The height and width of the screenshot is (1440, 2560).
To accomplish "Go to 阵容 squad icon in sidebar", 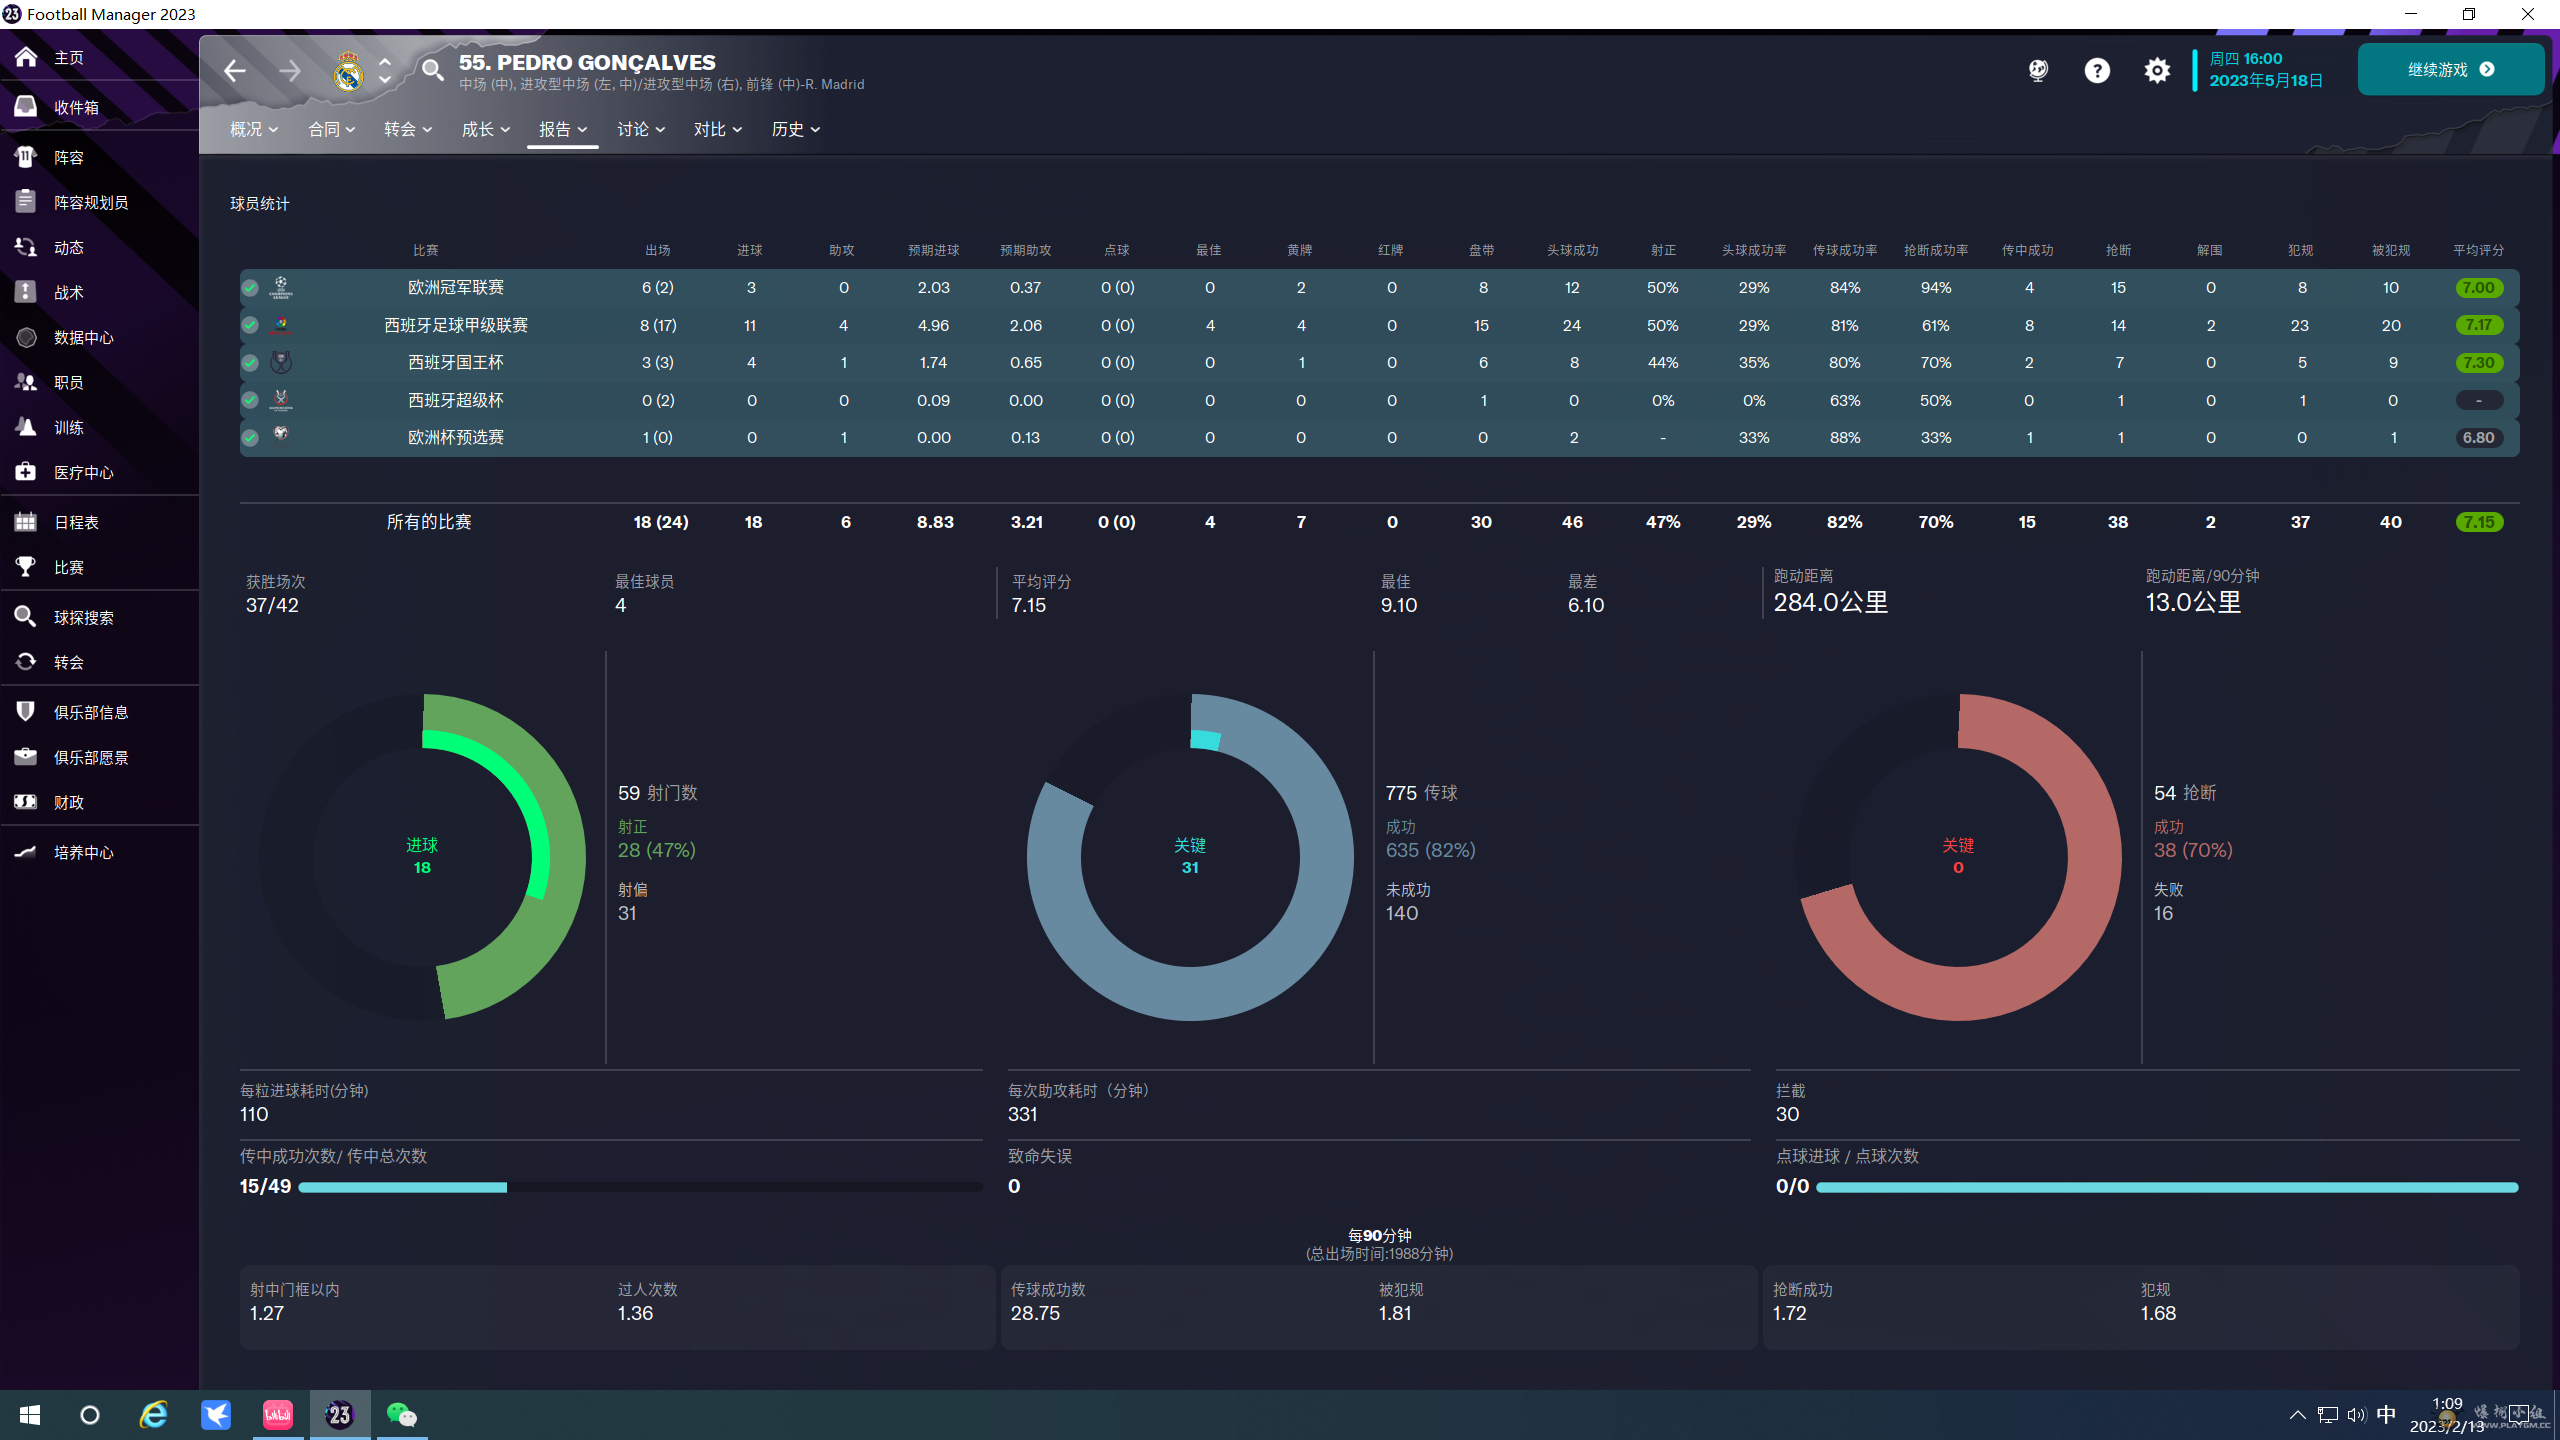I will pos(26,157).
